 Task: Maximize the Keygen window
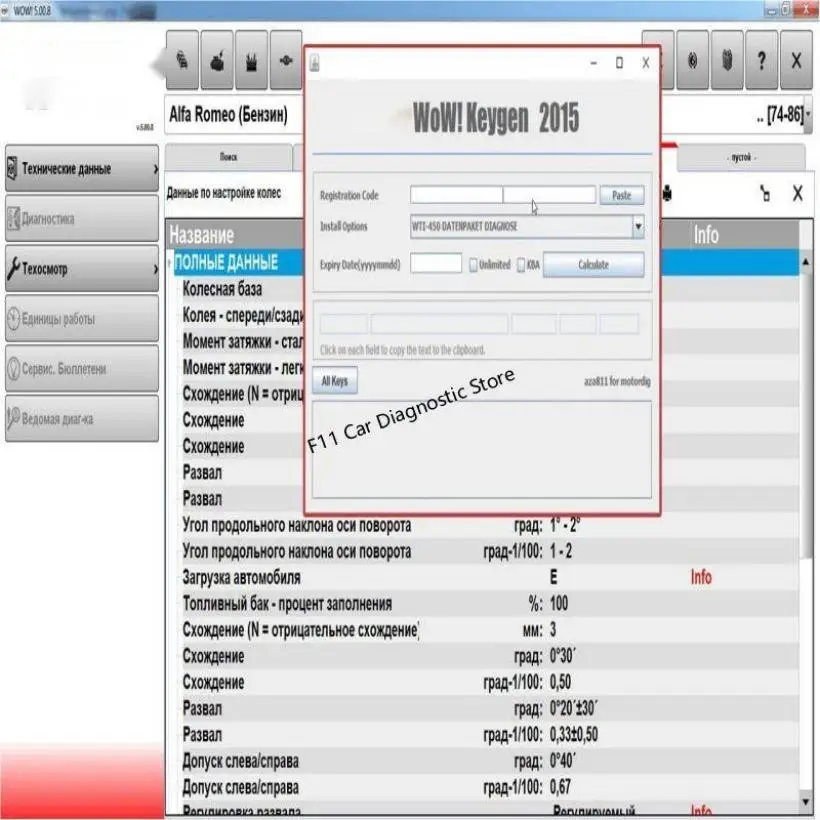[619, 63]
